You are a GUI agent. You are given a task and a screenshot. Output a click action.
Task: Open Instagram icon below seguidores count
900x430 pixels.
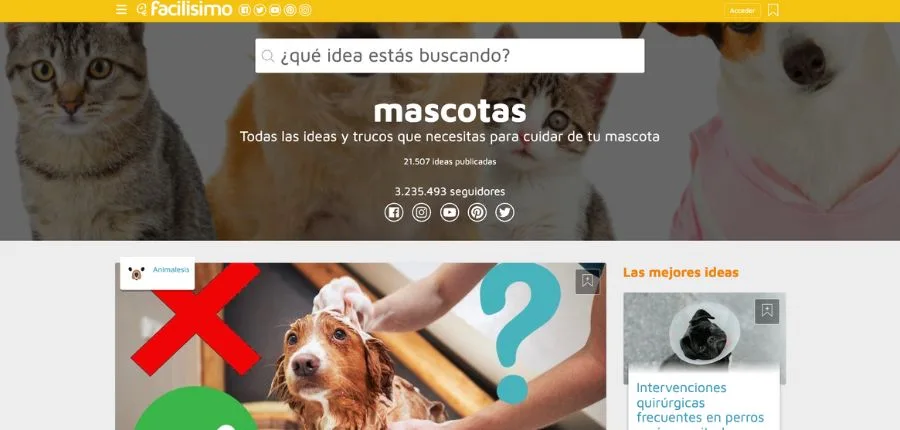421,212
